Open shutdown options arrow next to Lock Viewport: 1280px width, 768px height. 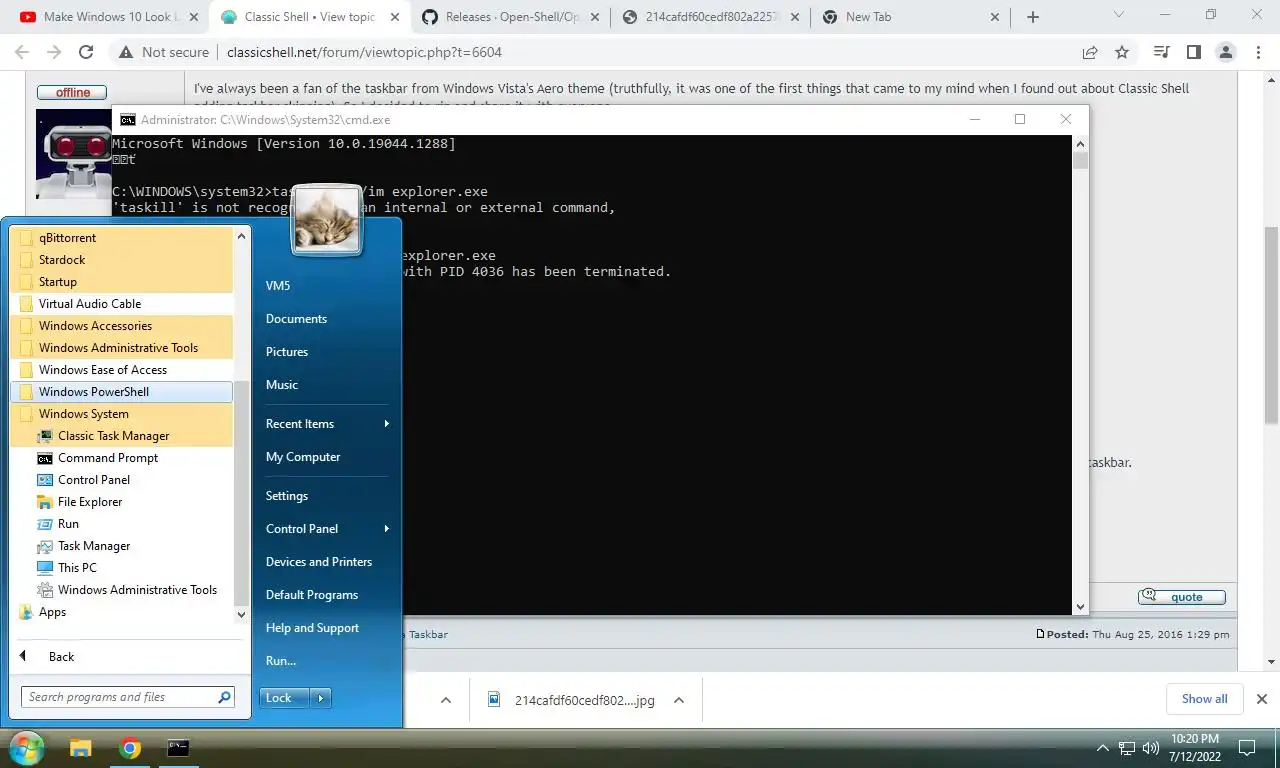pyautogui.click(x=320, y=698)
